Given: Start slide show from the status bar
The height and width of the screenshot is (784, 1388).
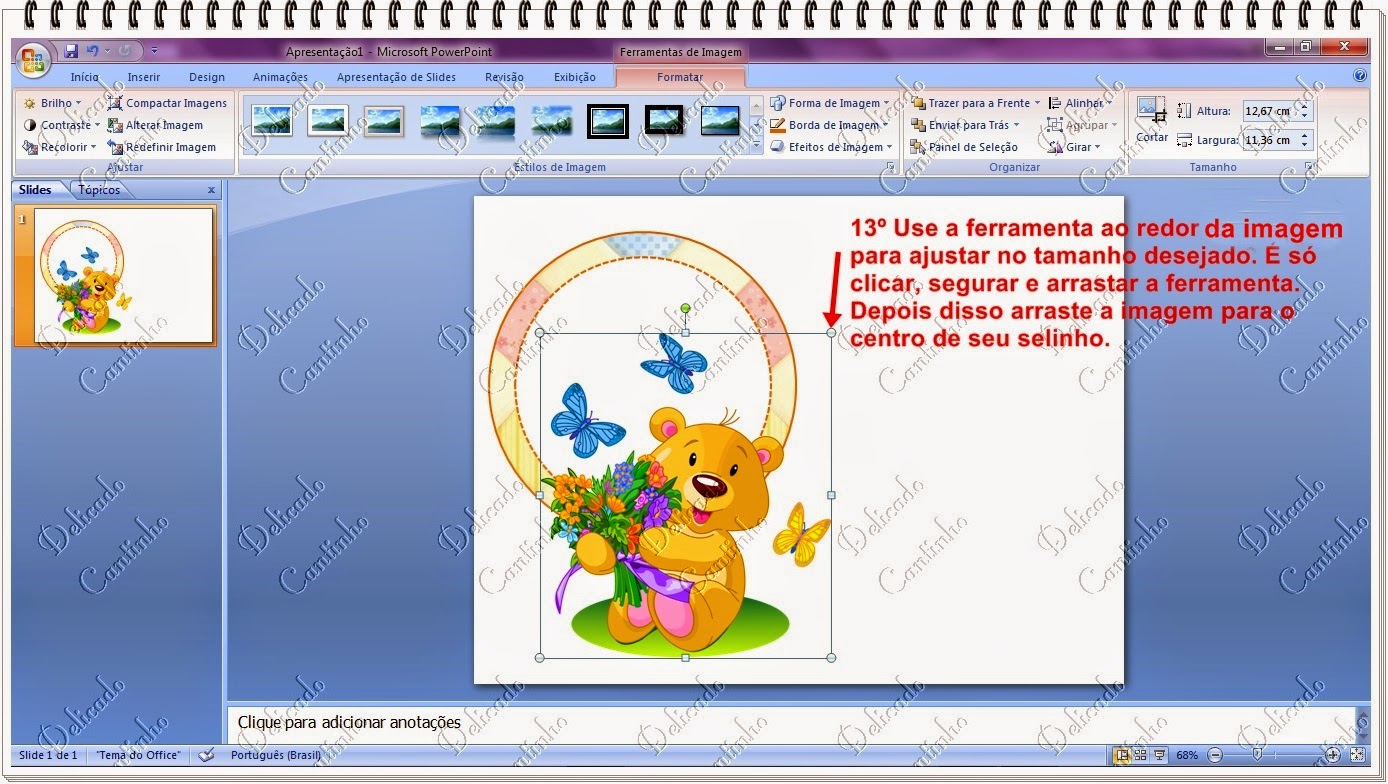Looking at the screenshot, I should point(1160,755).
